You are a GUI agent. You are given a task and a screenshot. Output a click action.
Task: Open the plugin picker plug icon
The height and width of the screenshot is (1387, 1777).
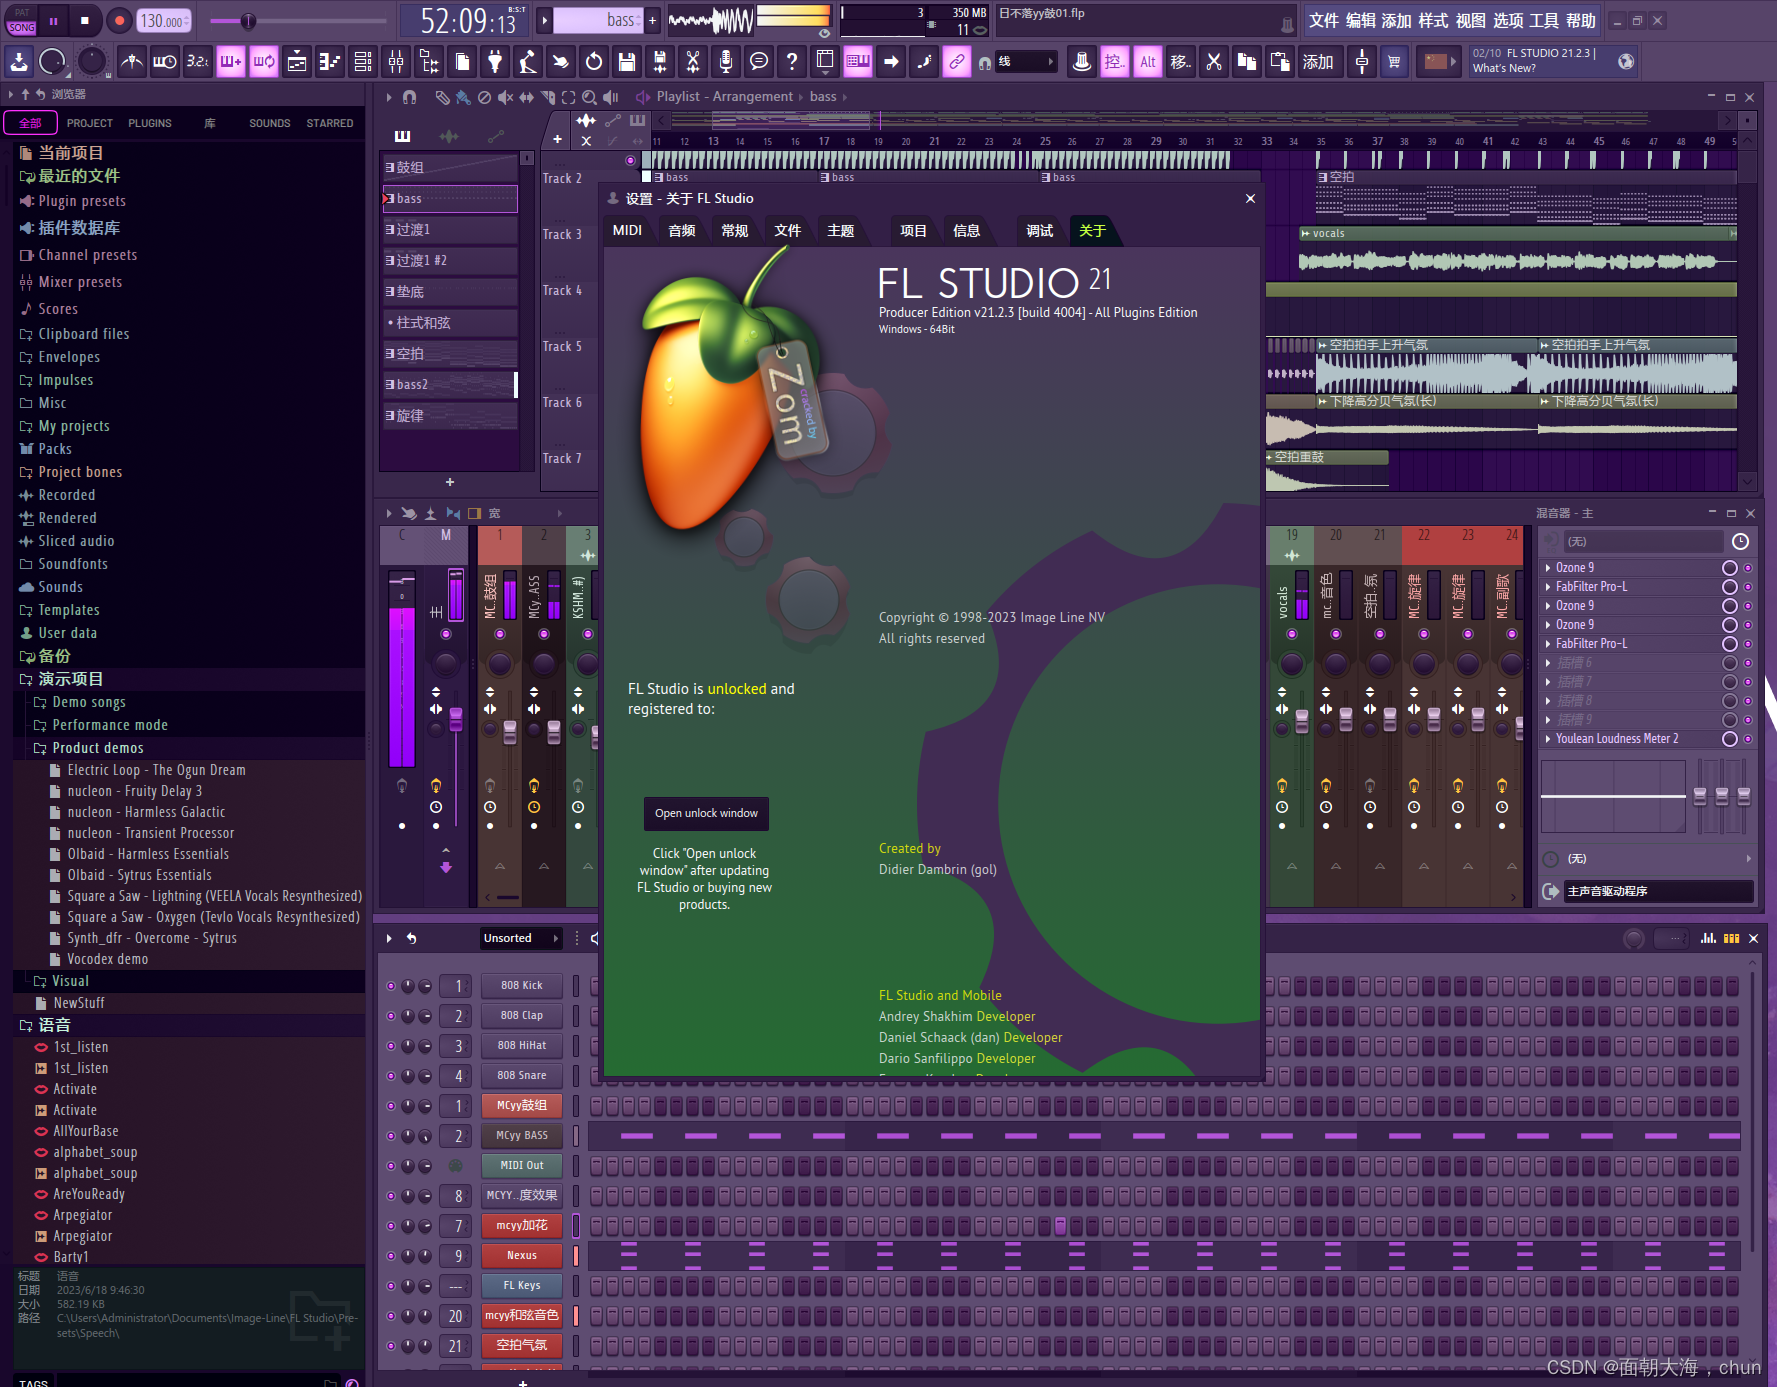click(x=495, y=62)
